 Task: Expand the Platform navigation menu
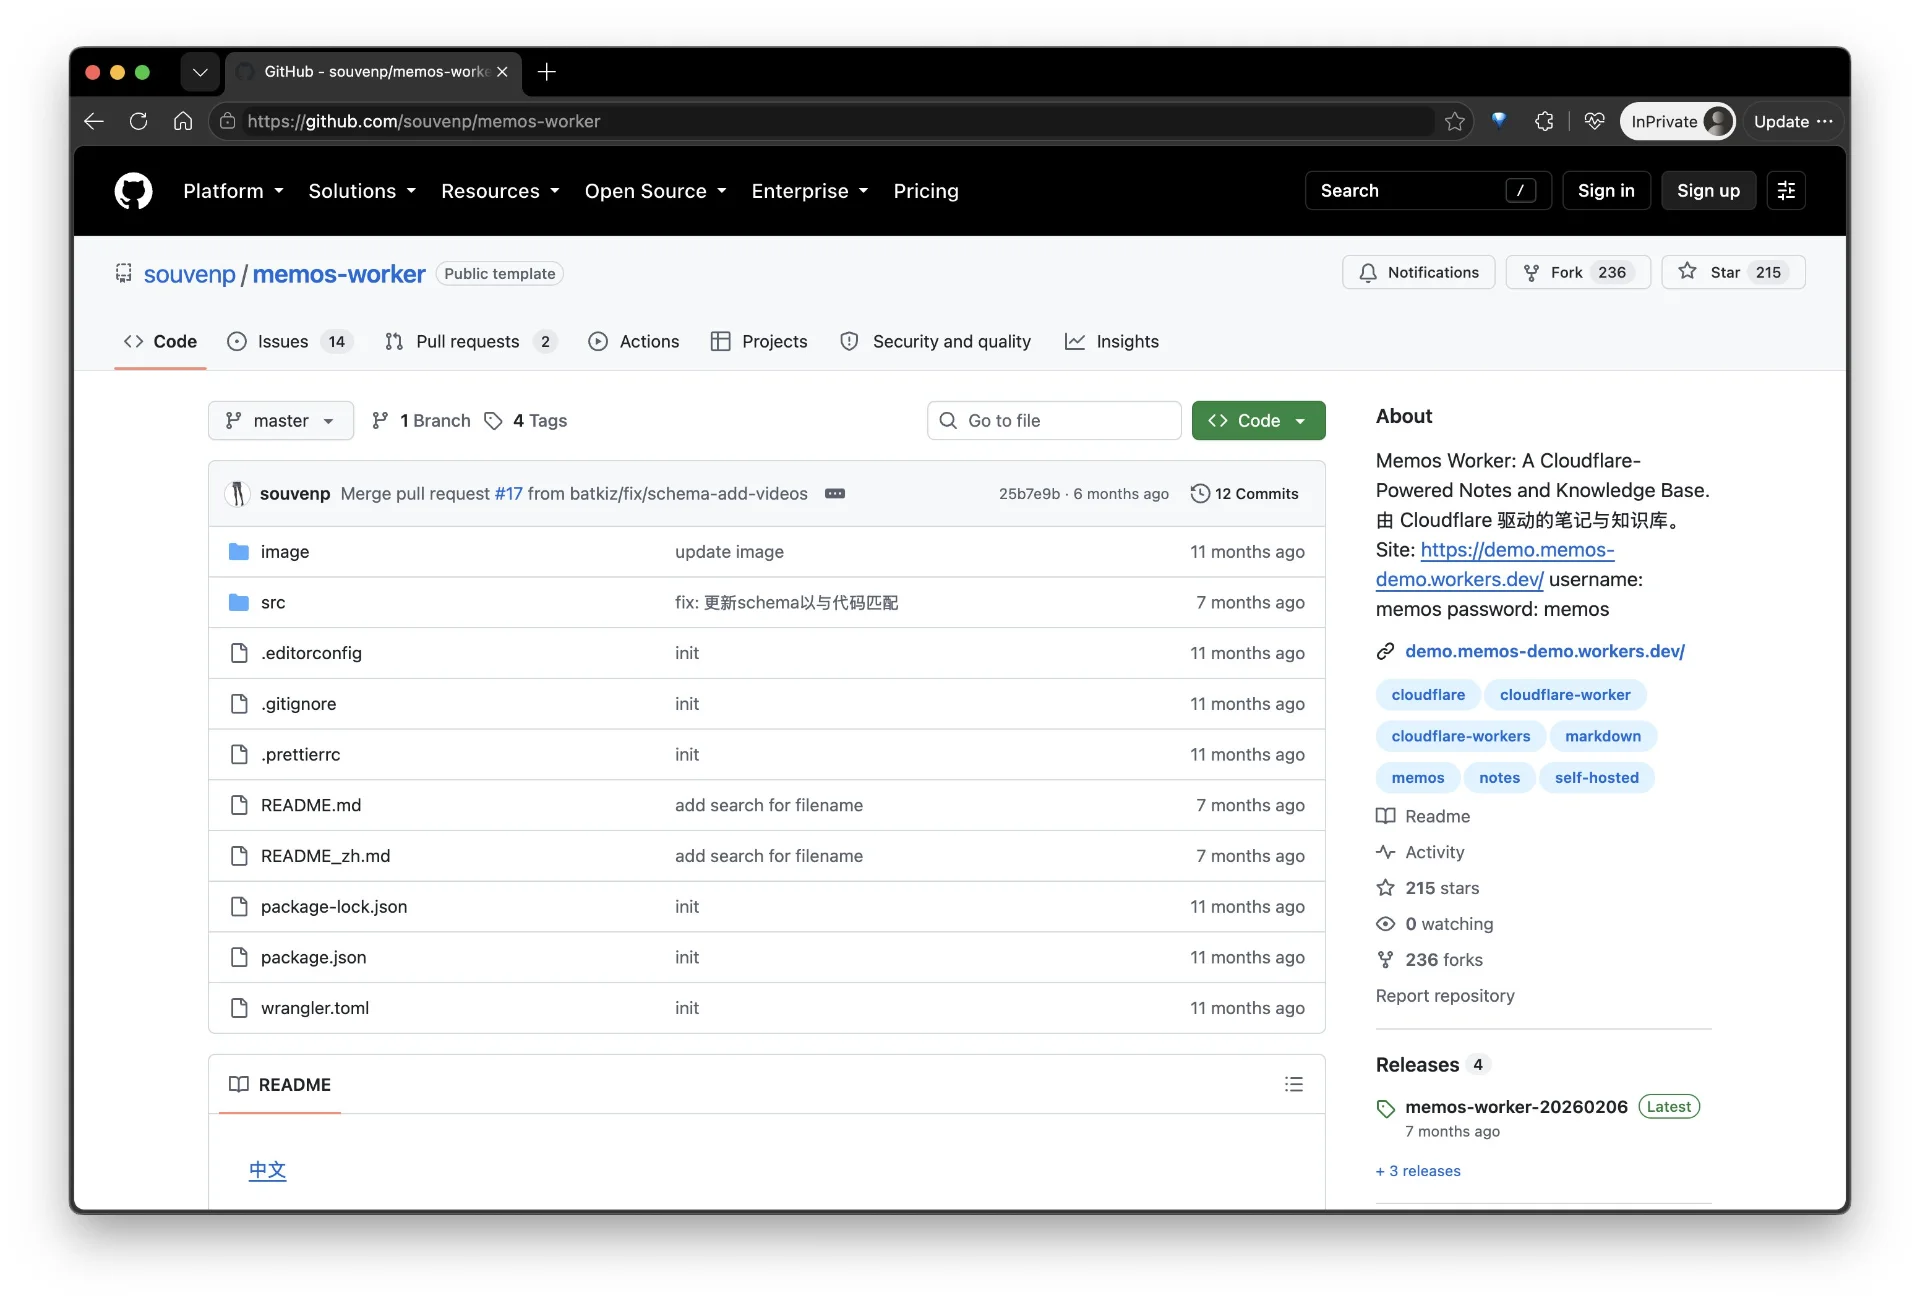click(234, 191)
